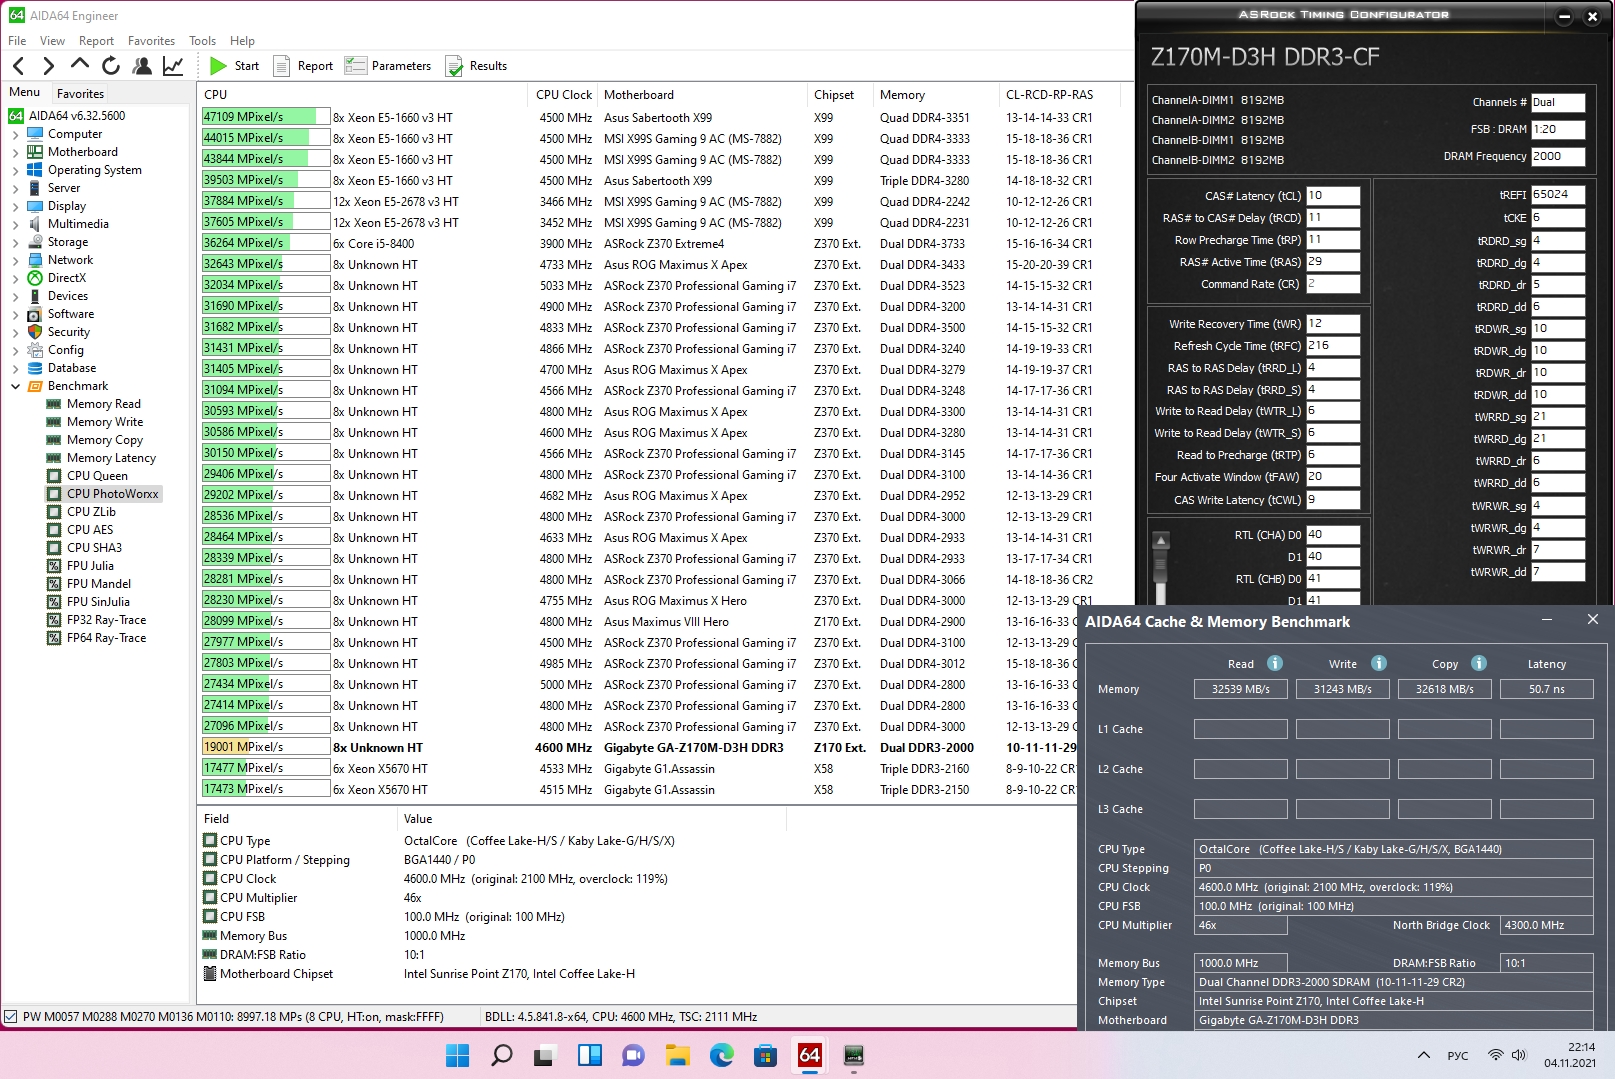Refresh the page using the circular arrow icon
Viewport: 1615px width, 1079px height.
coord(111,66)
